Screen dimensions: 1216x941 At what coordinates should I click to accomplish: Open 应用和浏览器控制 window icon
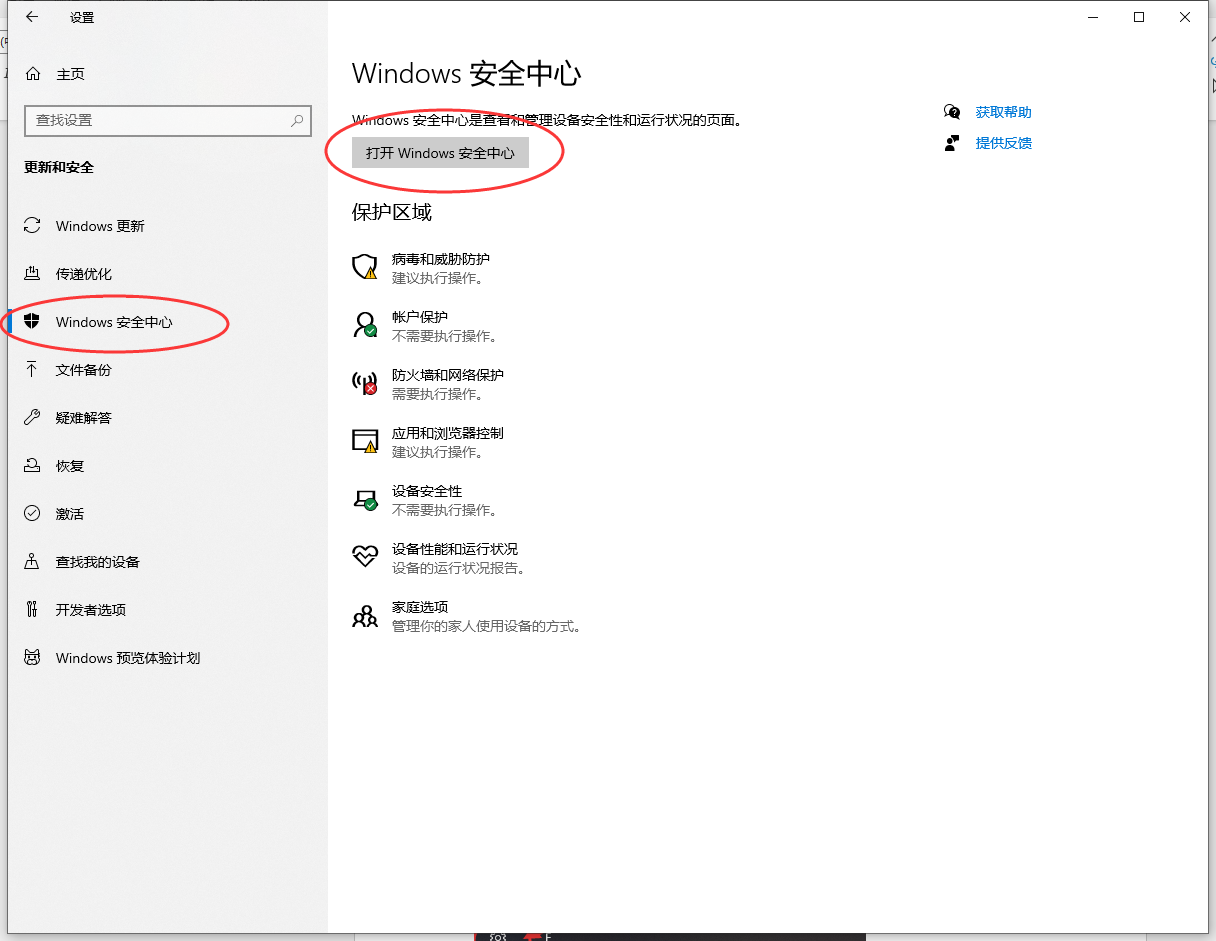click(365, 441)
